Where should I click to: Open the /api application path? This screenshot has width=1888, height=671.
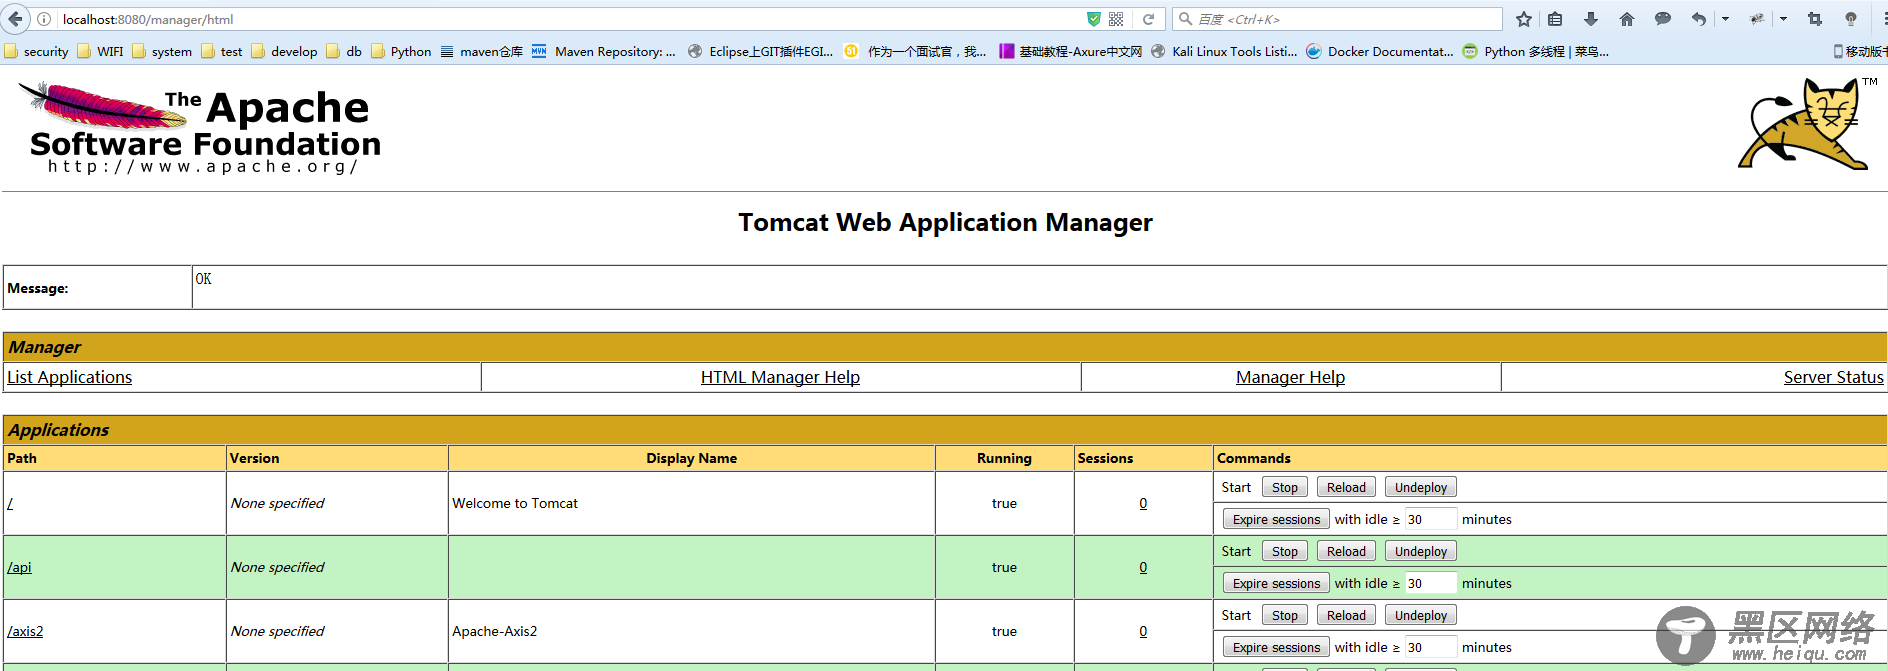coord(20,567)
